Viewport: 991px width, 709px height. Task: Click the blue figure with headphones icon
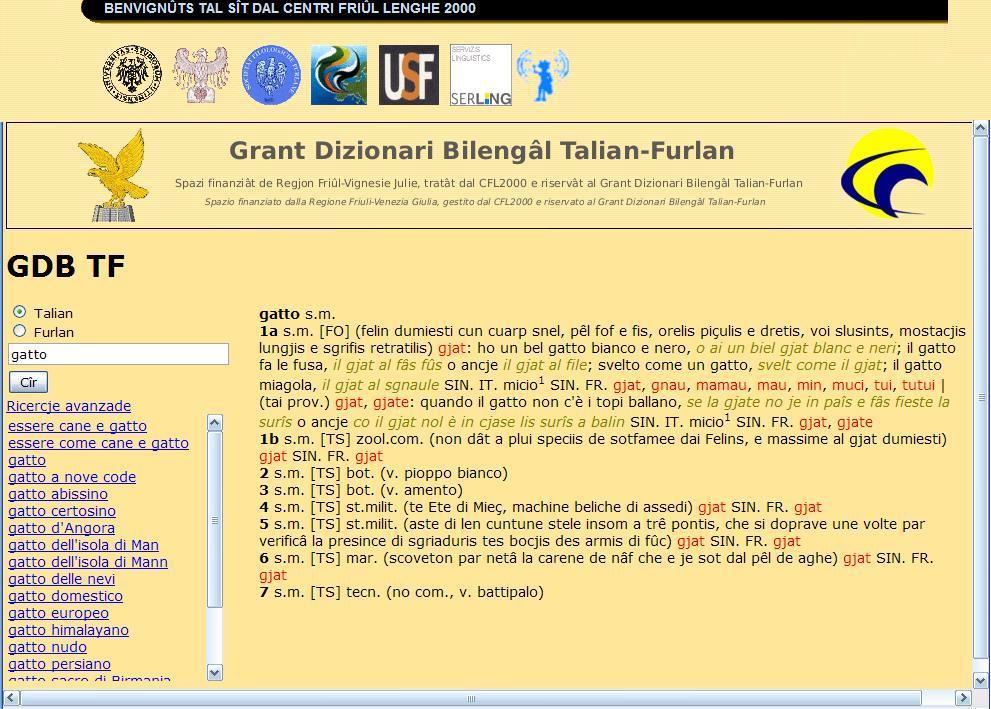(543, 75)
